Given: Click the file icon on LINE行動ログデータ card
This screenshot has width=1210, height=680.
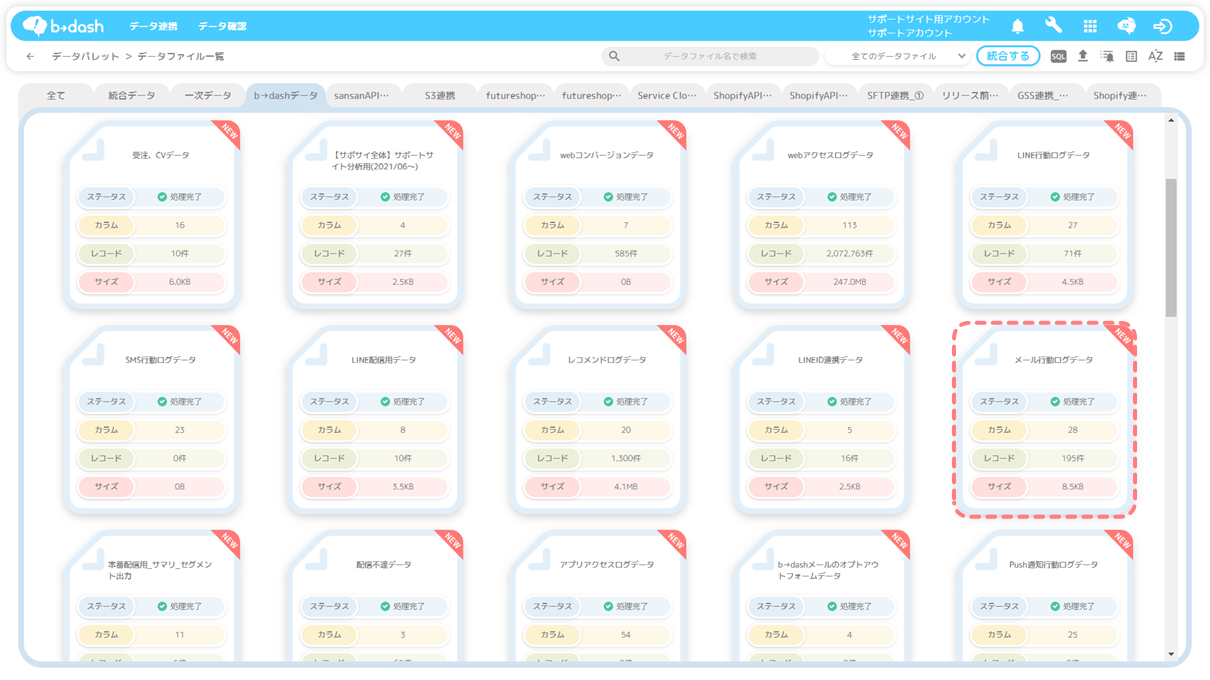Looking at the screenshot, I should click(987, 150).
